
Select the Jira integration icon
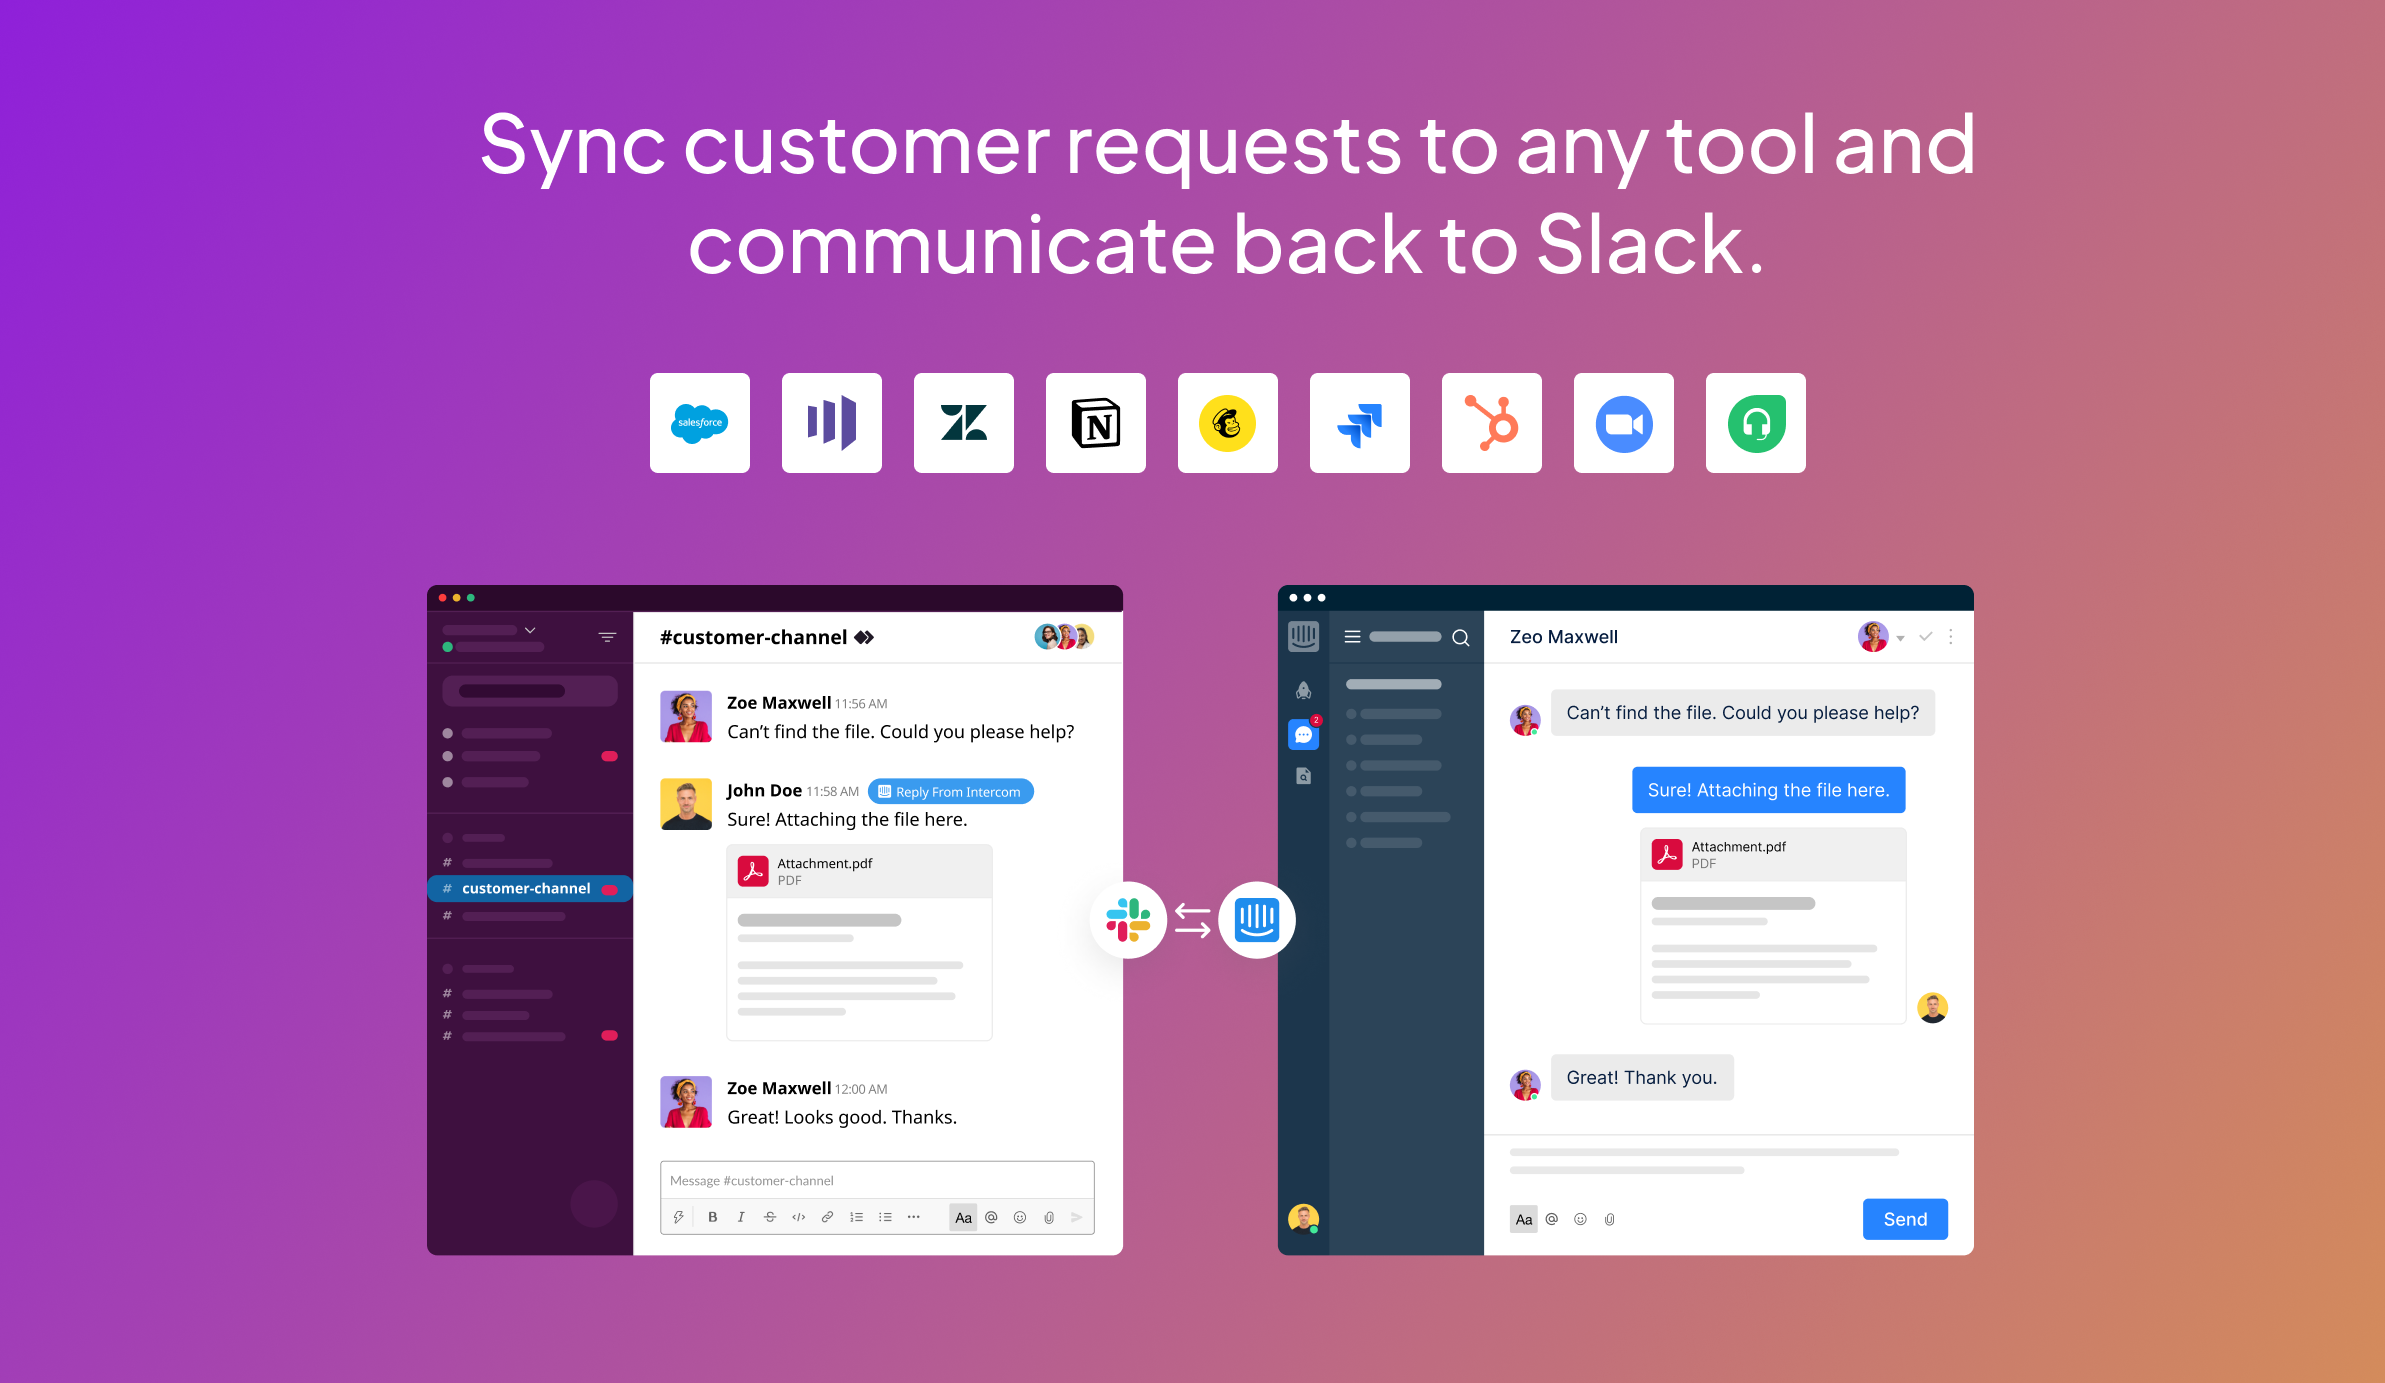pos(1360,423)
